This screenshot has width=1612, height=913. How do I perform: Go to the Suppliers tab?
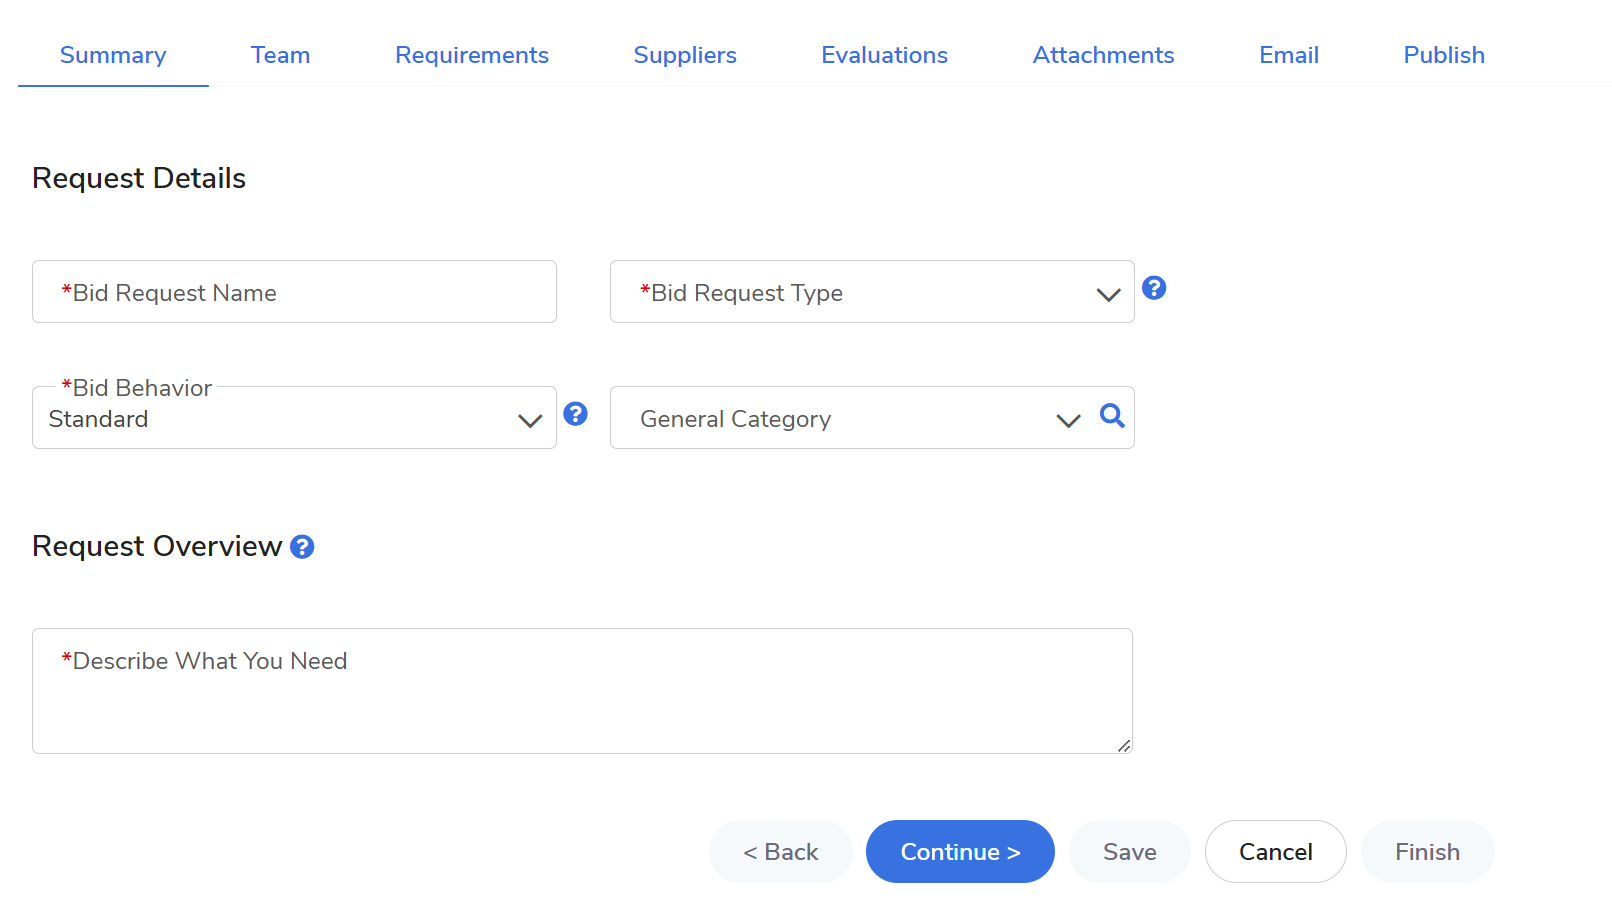click(x=685, y=55)
